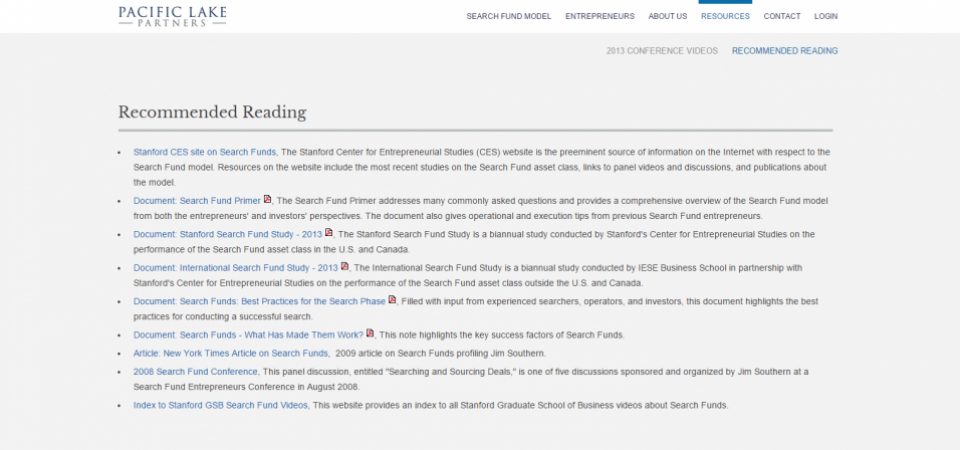Screen dimensions: 960x450
Task: Click the Recommended Reading page heading
Action: tap(212, 113)
